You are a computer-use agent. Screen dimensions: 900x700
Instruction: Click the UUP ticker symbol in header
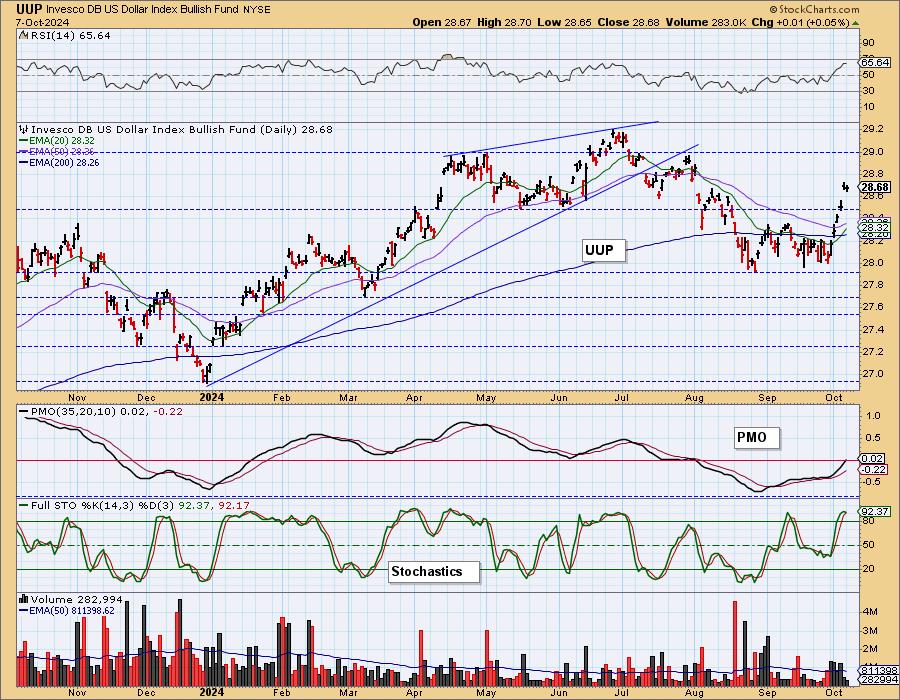coord(29,9)
